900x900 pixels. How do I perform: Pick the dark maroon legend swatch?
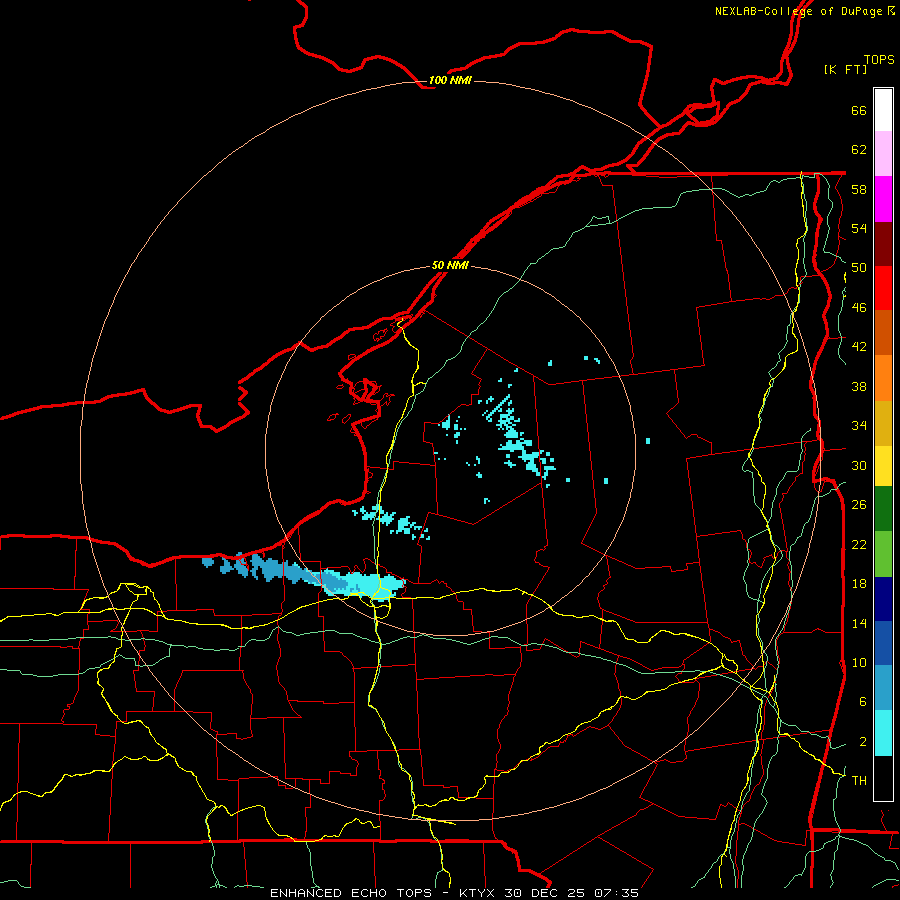(x=883, y=243)
